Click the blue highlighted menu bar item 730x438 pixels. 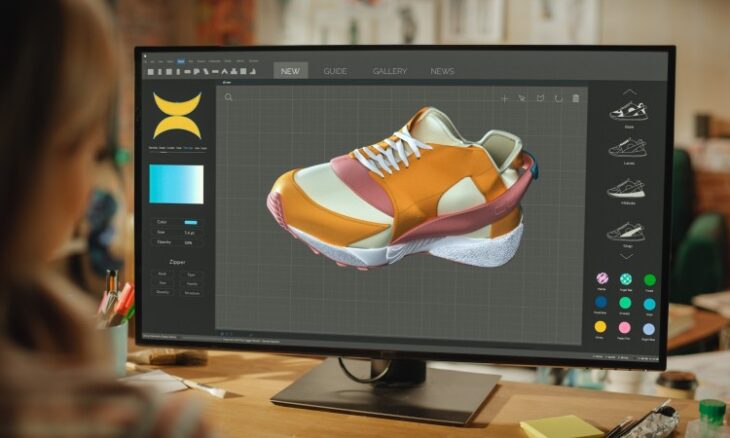pos(181,61)
